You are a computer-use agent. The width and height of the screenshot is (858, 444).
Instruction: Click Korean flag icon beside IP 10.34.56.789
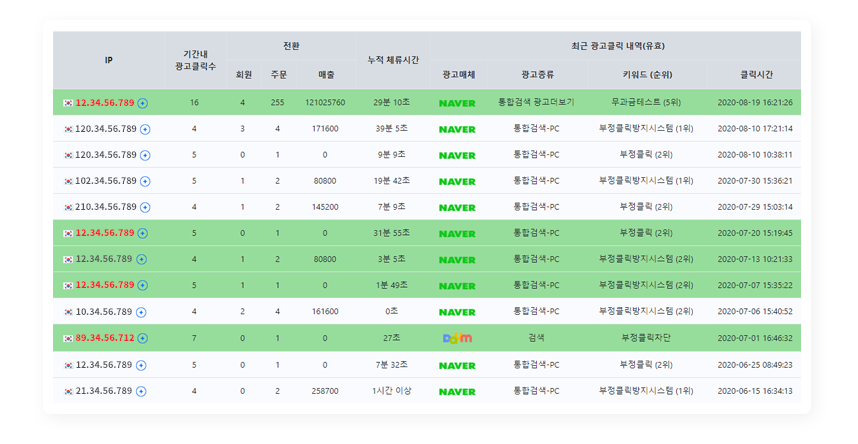pyautogui.click(x=68, y=312)
